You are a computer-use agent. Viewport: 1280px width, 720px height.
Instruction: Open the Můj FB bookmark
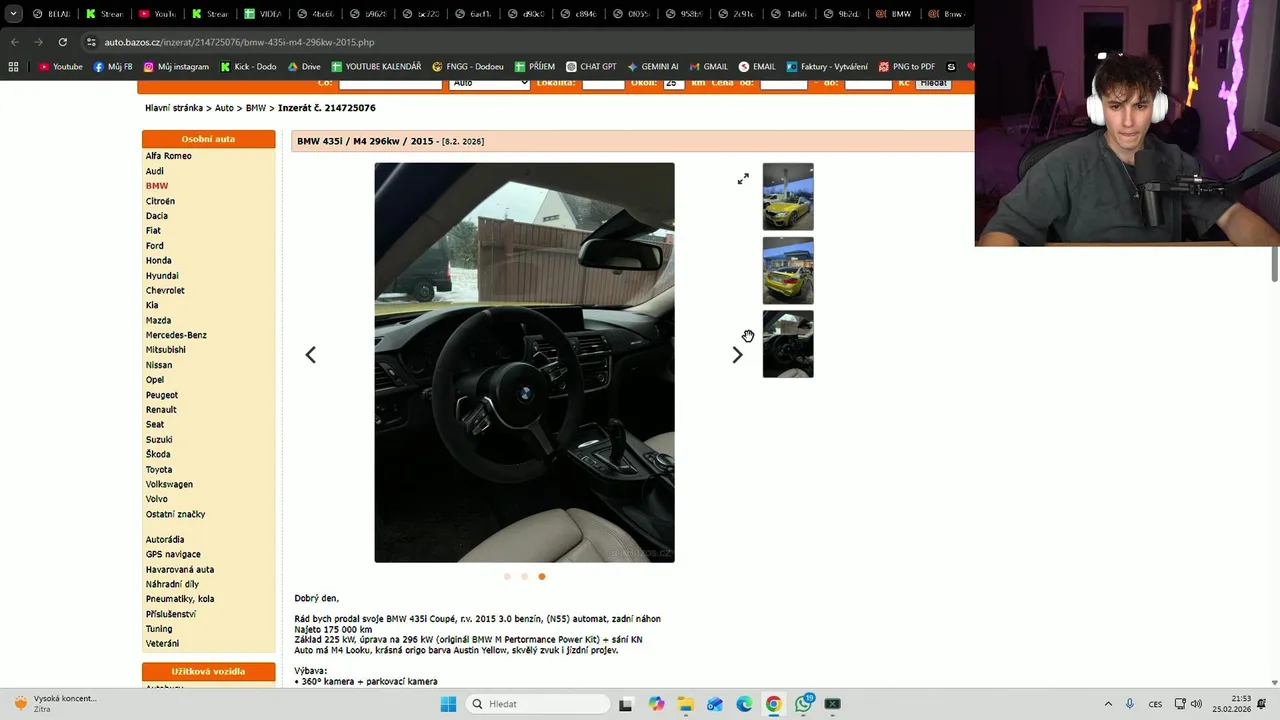click(x=113, y=67)
